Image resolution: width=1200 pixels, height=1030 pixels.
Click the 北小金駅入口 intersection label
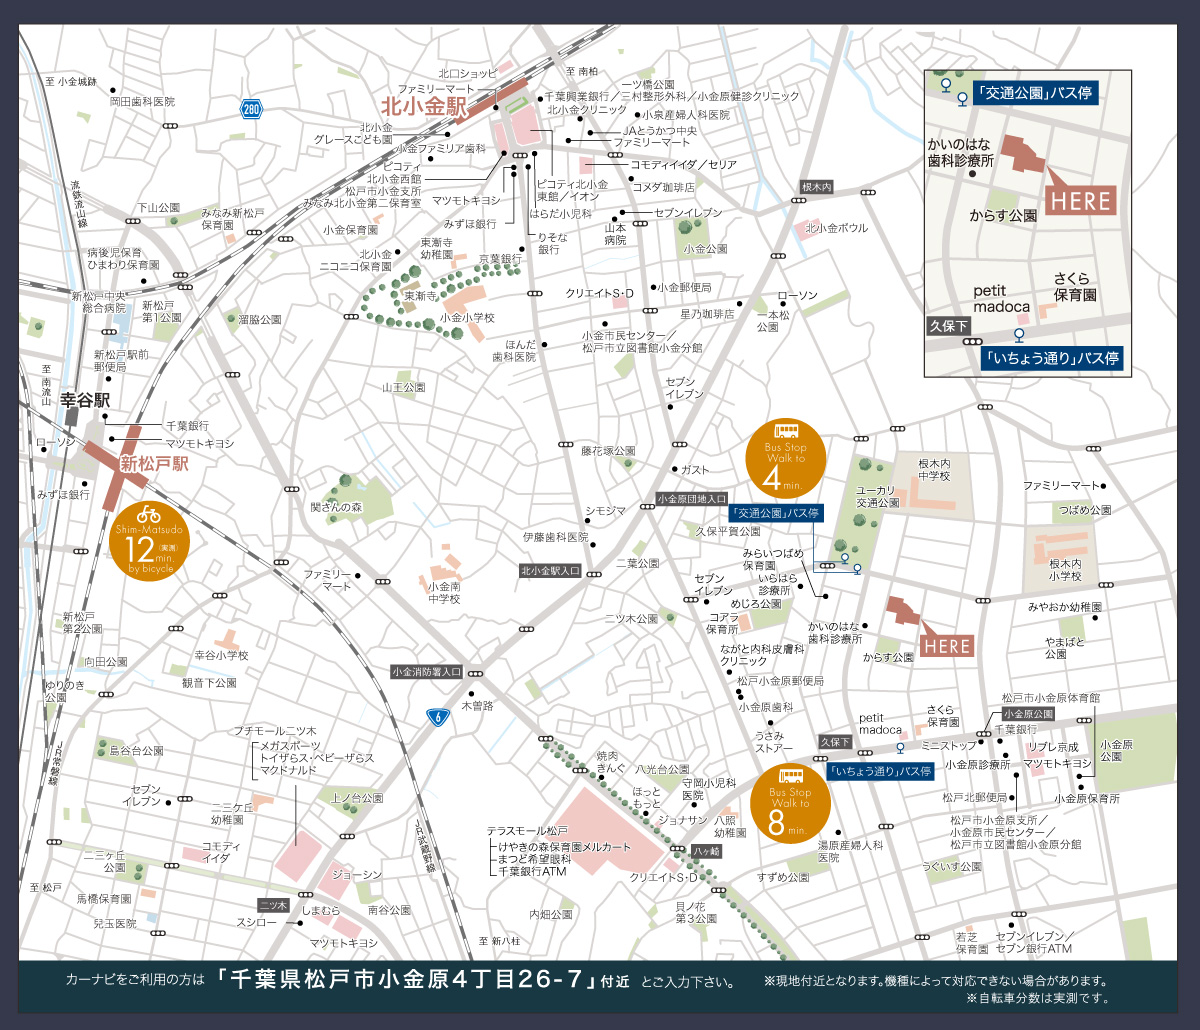[x=551, y=571]
